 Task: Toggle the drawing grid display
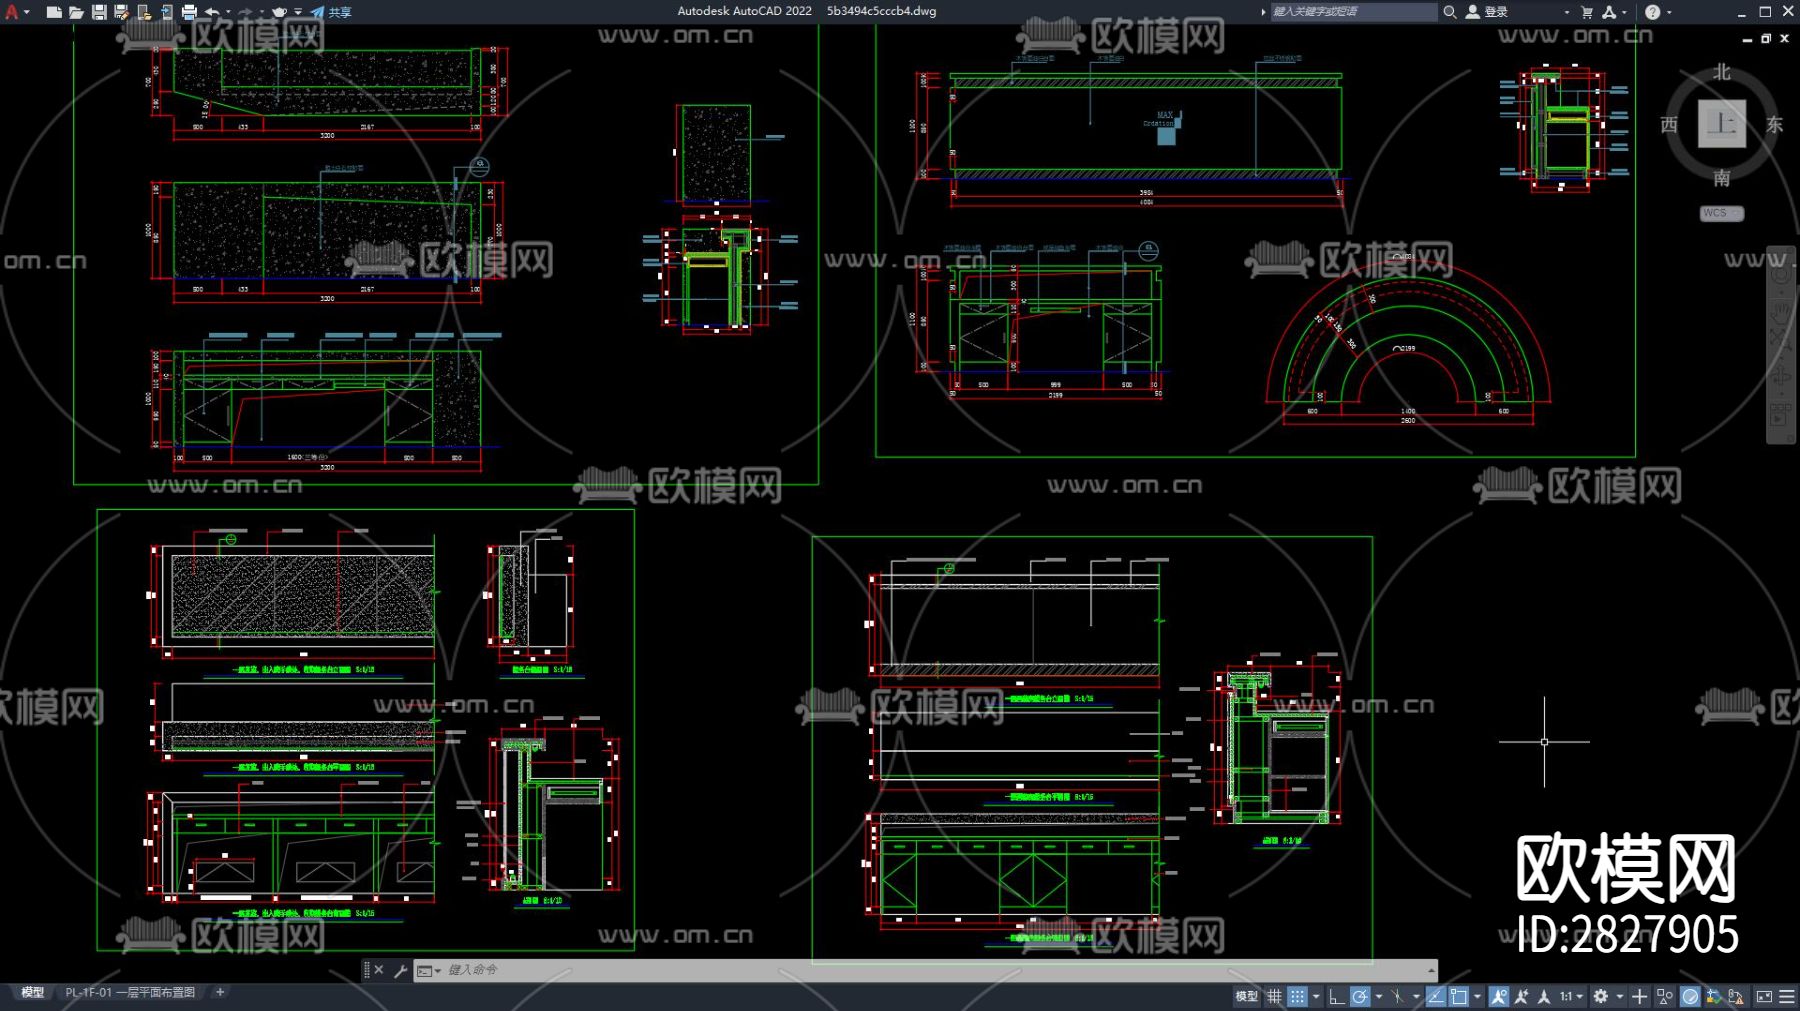(1274, 996)
